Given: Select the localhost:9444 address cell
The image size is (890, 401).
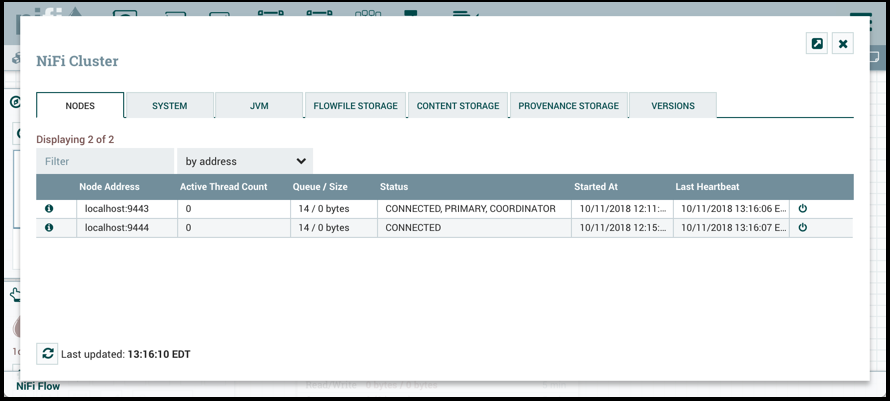Looking at the screenshot, I should (127, 228).
